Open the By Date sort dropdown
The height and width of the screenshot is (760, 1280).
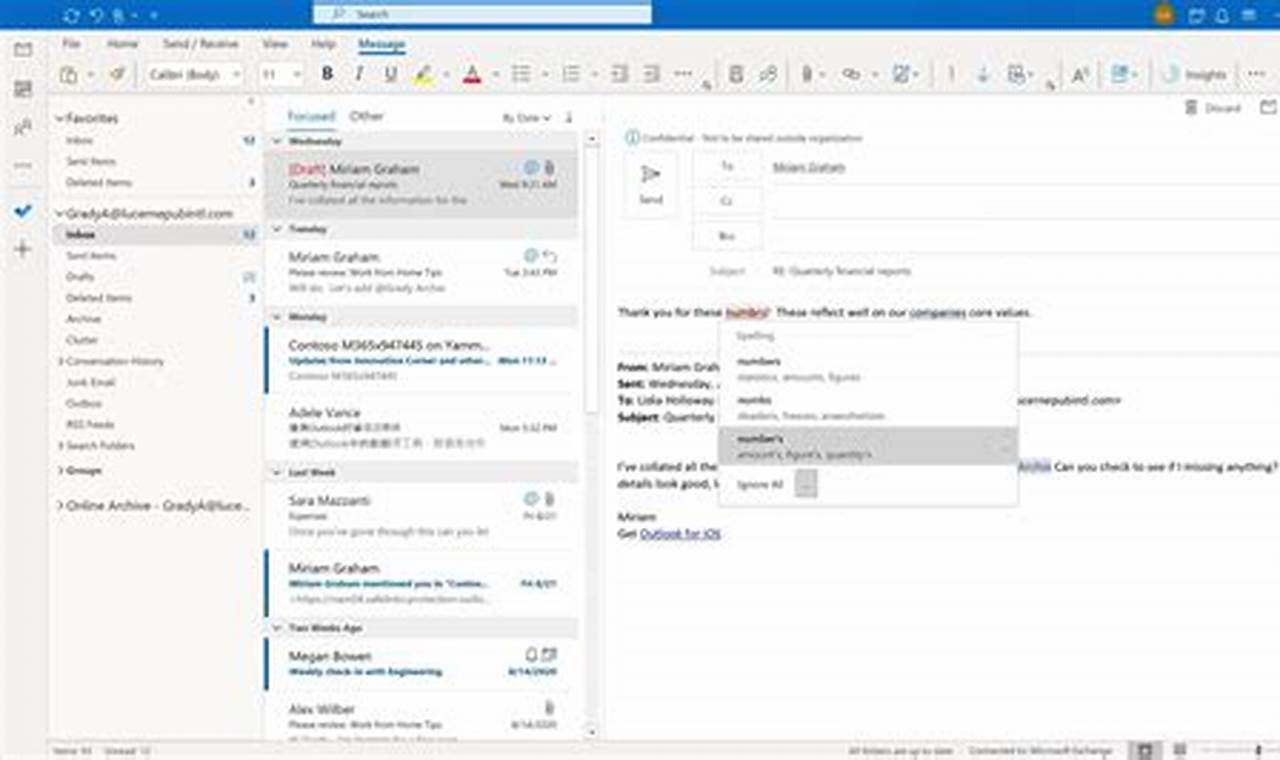click(x=526, y=118)
